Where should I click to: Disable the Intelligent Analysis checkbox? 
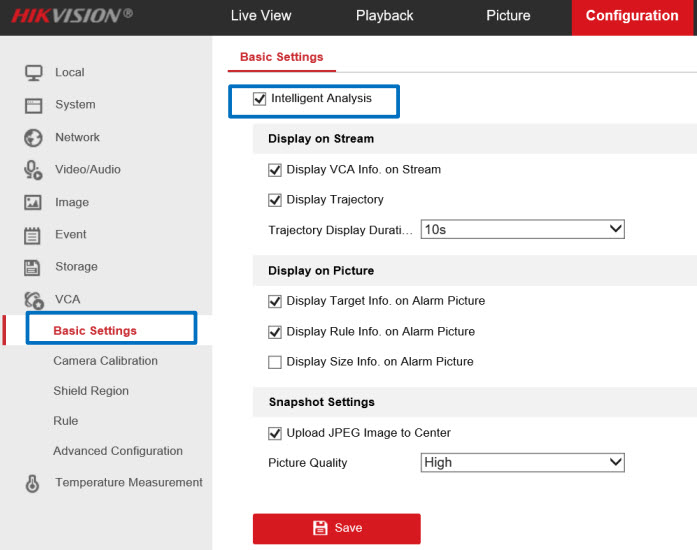[x=260, y=99]
